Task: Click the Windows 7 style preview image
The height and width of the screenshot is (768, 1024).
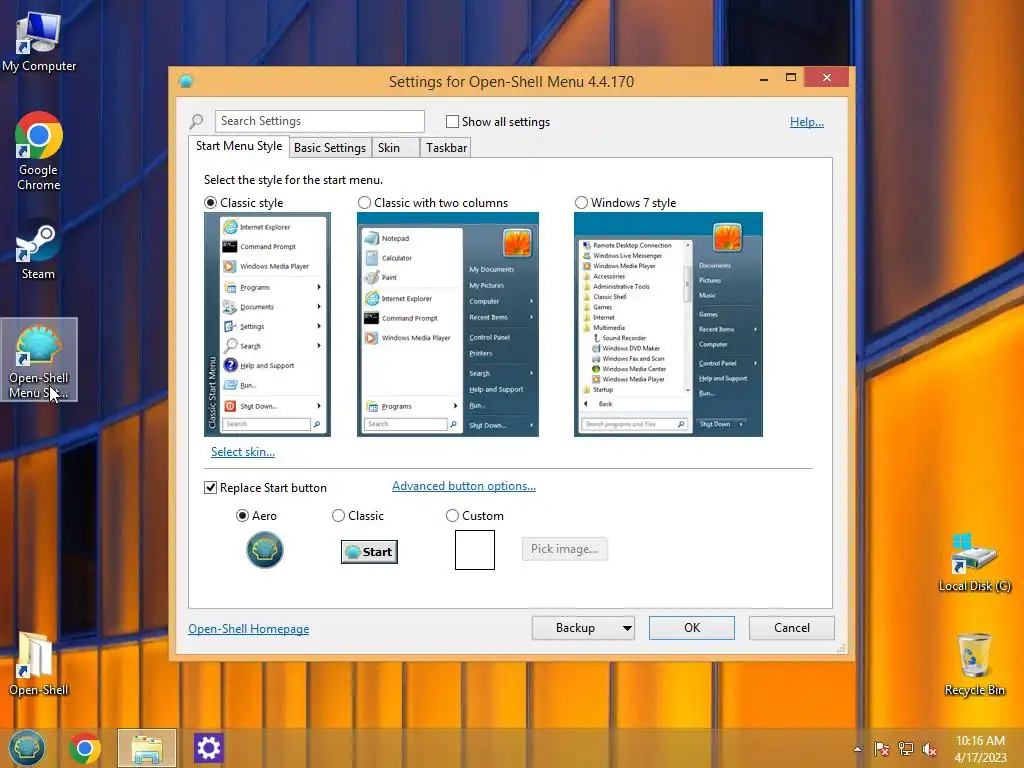Action: click(x=668, y=325)
